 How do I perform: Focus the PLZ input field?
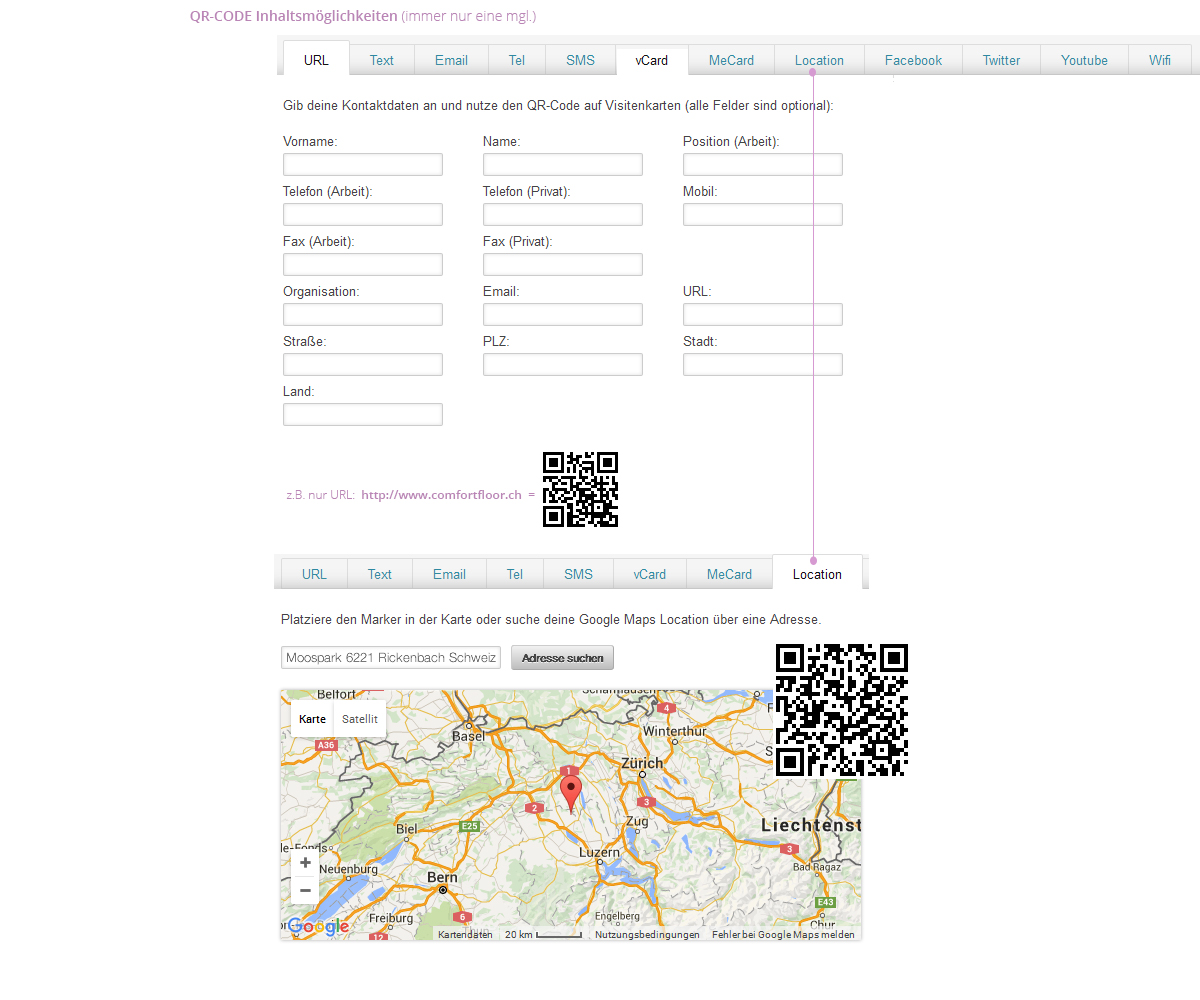click(x=563, y=364)
